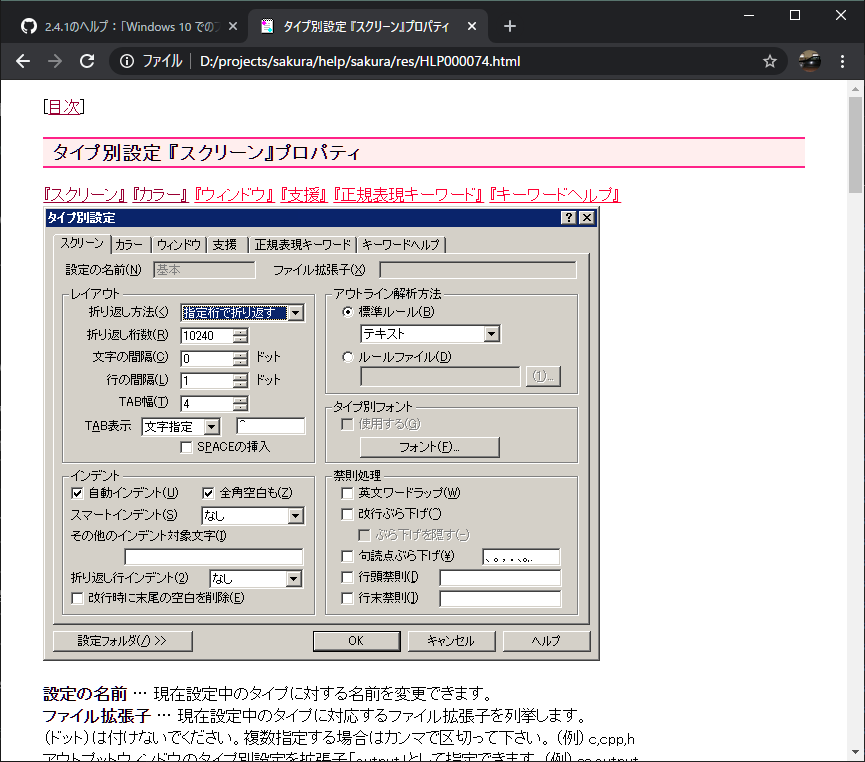Toggle the 全角空白も checkbox

(x=208, y=493)
